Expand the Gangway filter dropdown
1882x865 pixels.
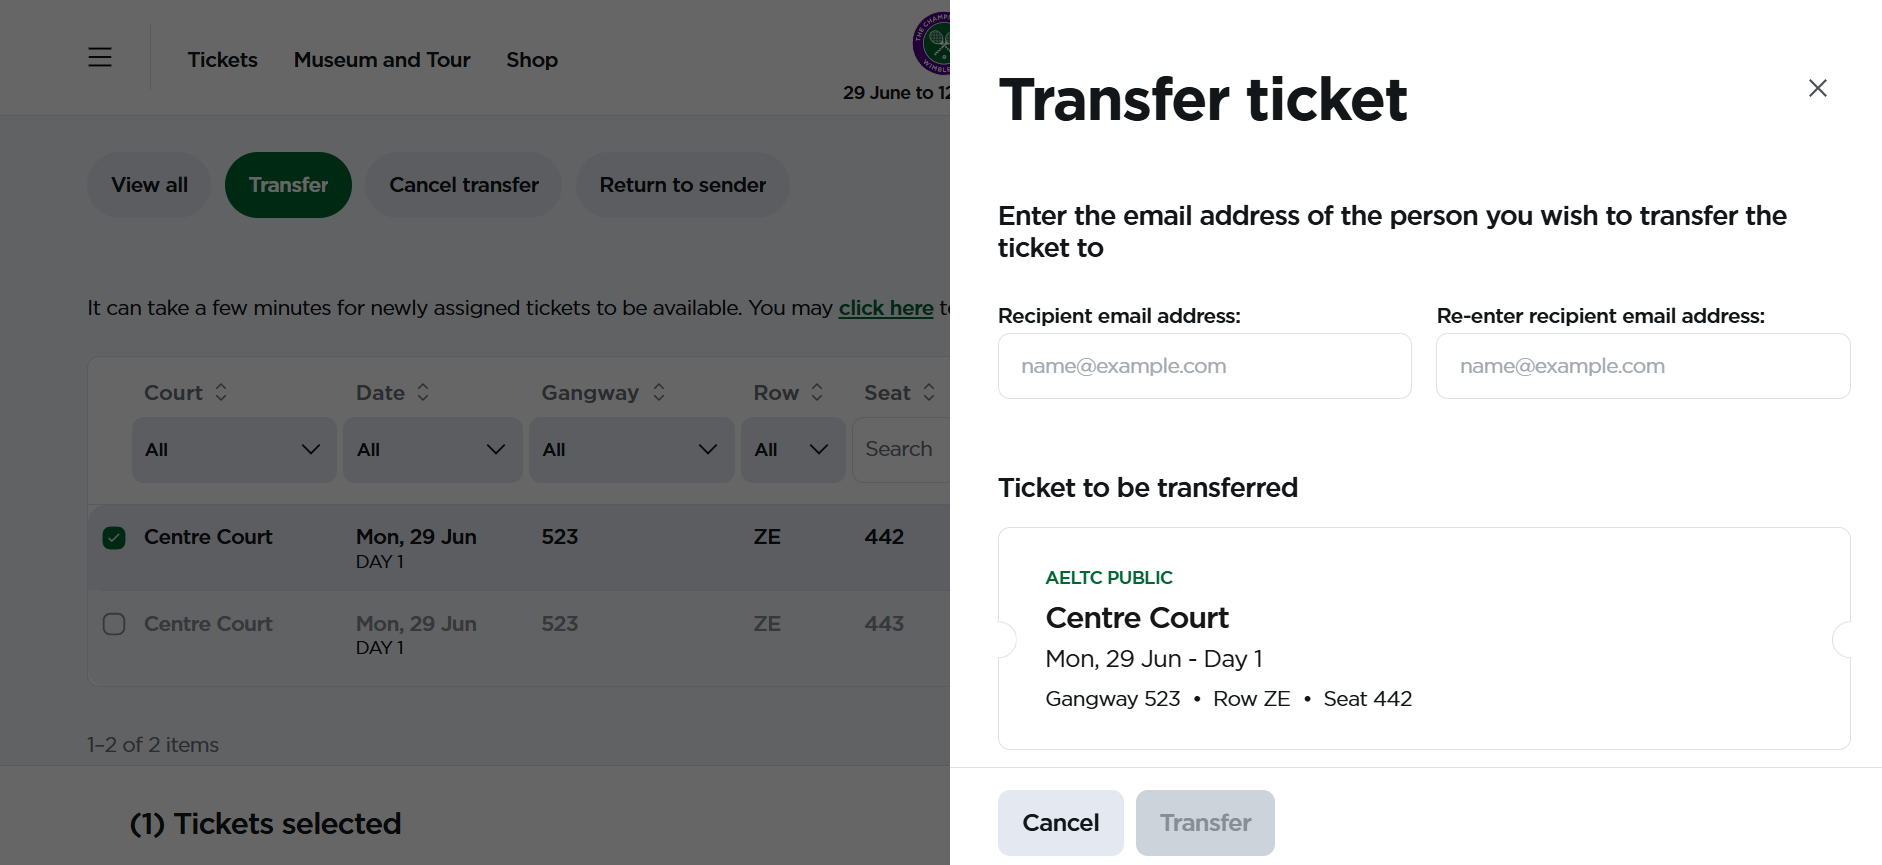pos(631,450)
